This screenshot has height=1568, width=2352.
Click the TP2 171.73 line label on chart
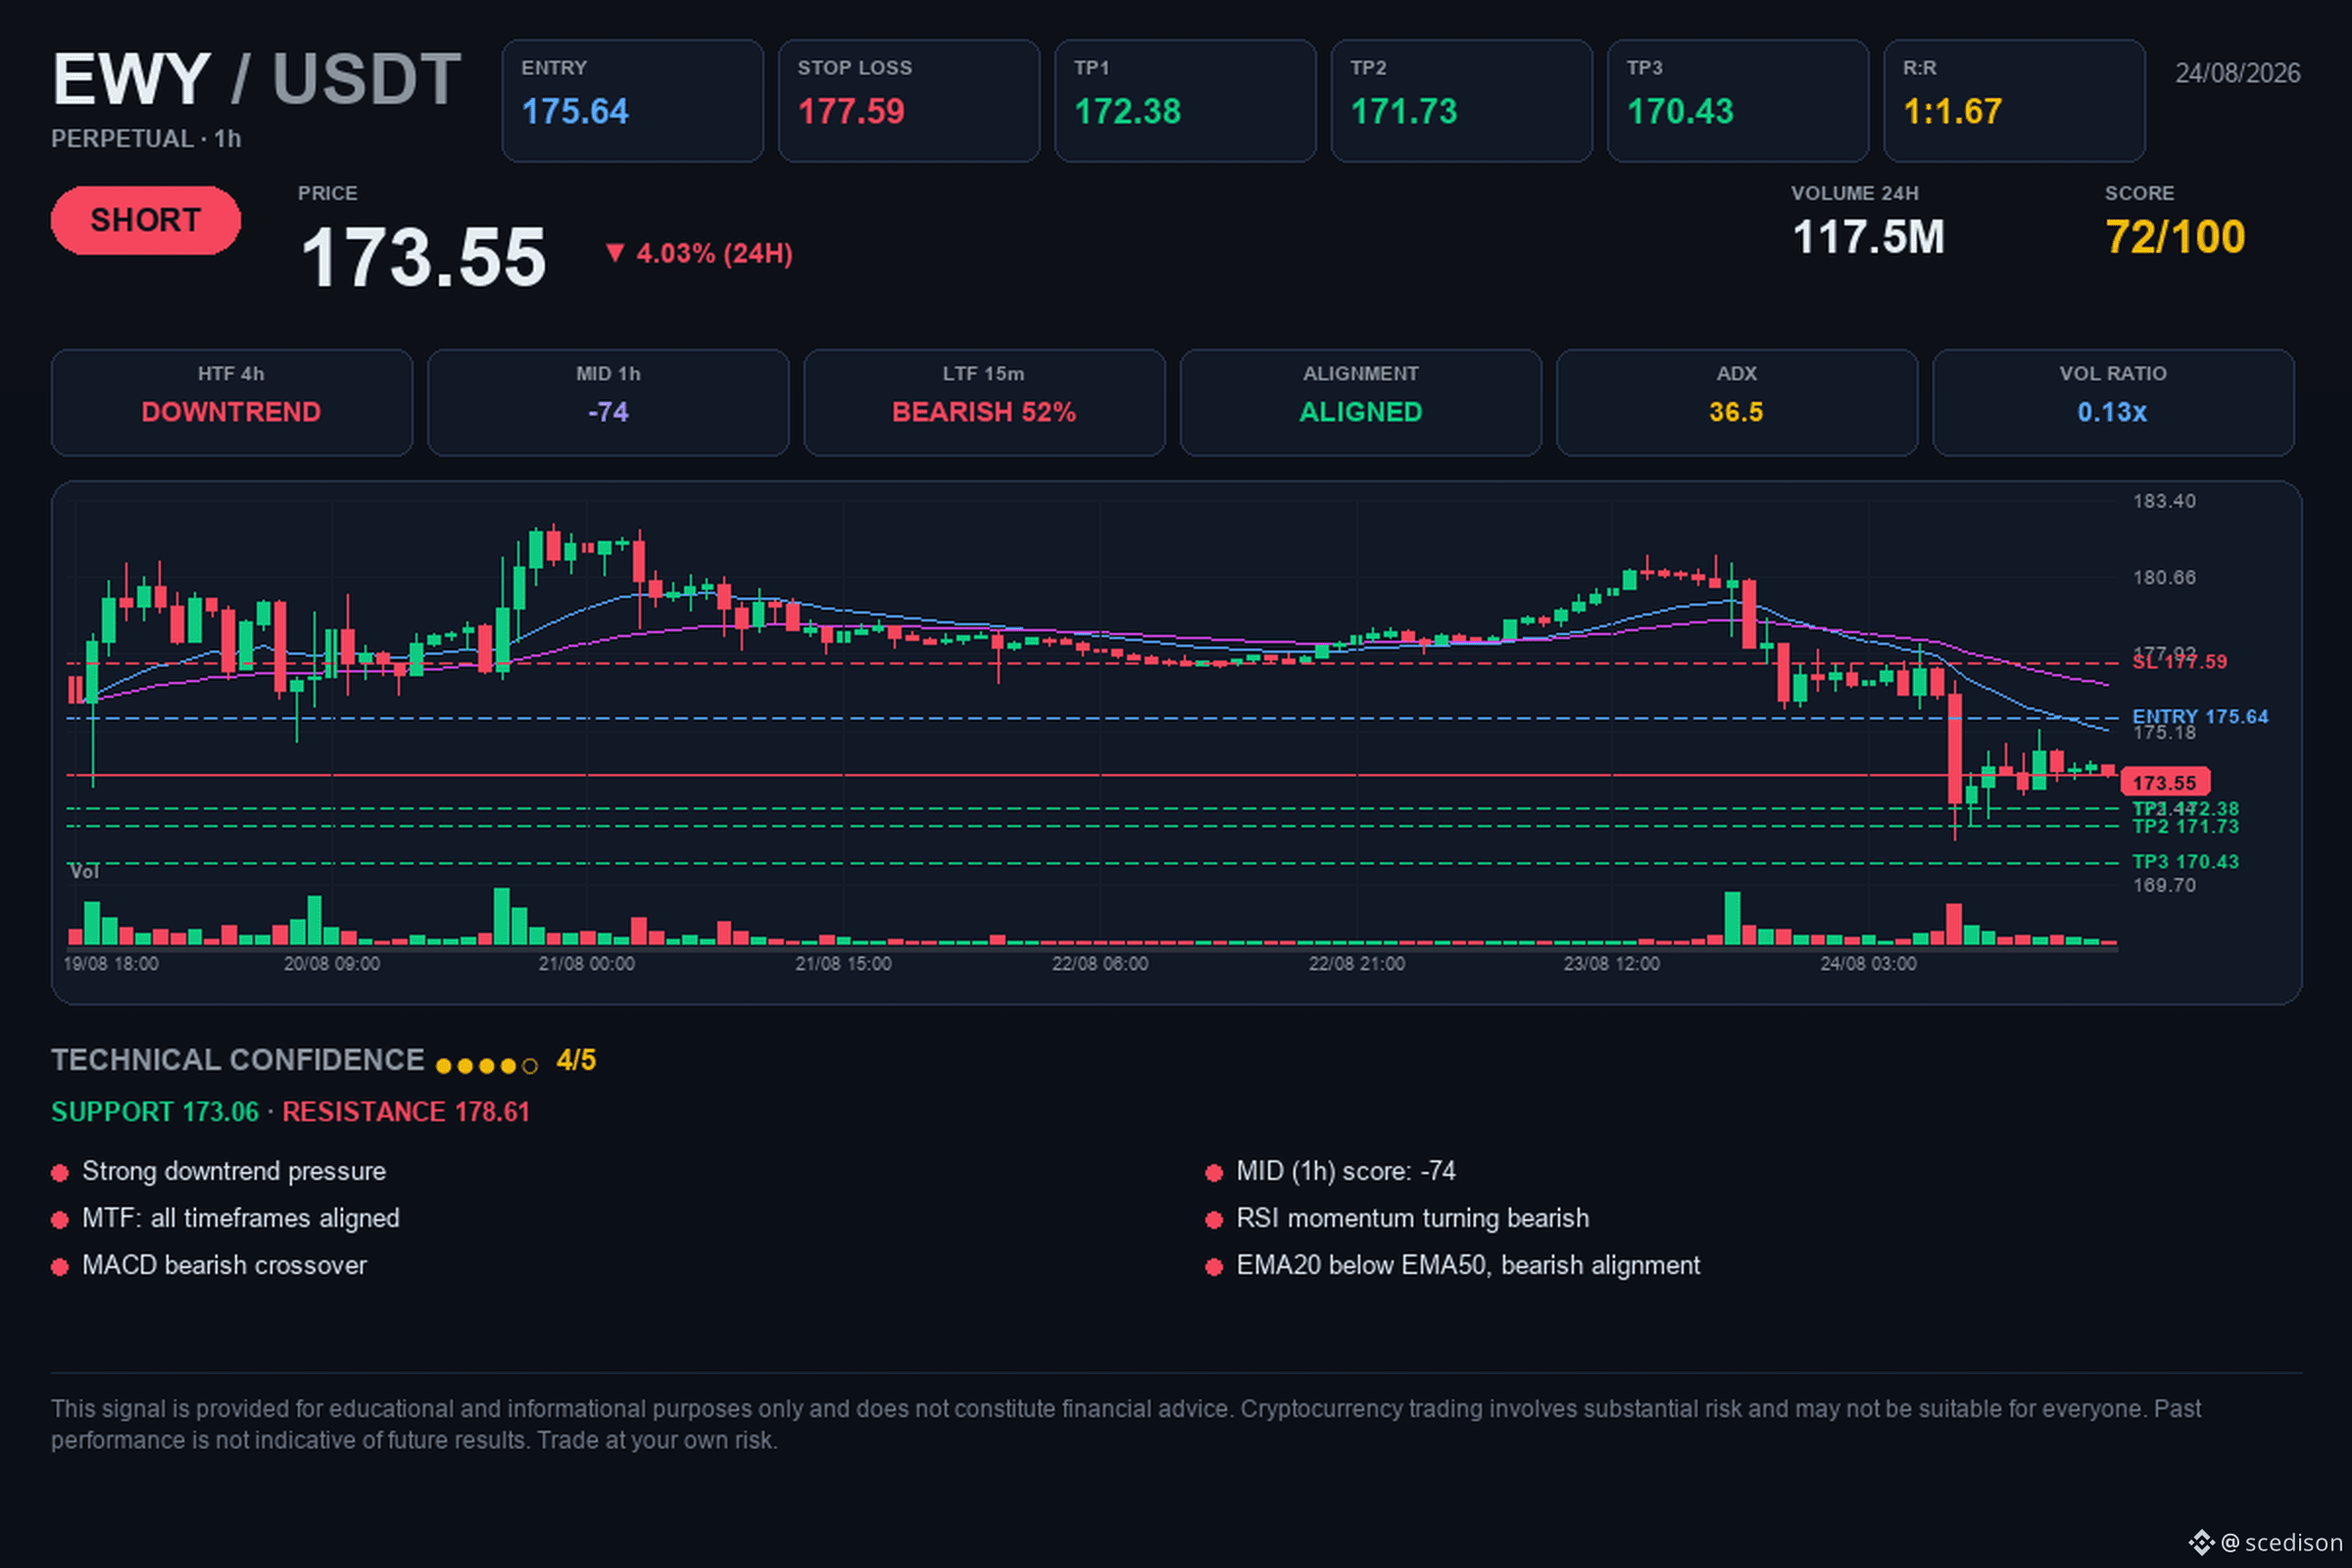pos(2185,827)
